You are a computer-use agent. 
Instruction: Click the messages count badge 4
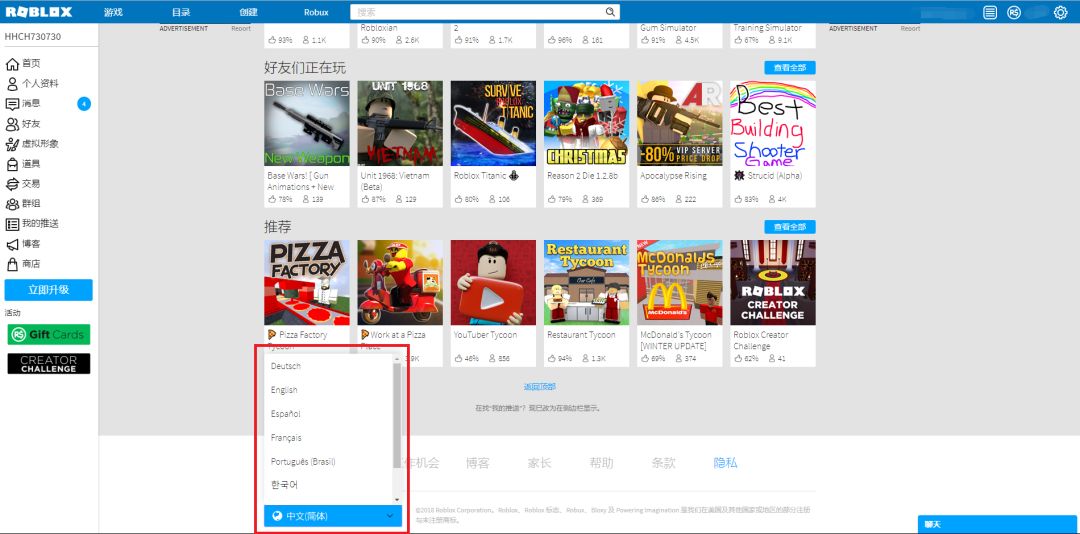click(x=84, y=104)
